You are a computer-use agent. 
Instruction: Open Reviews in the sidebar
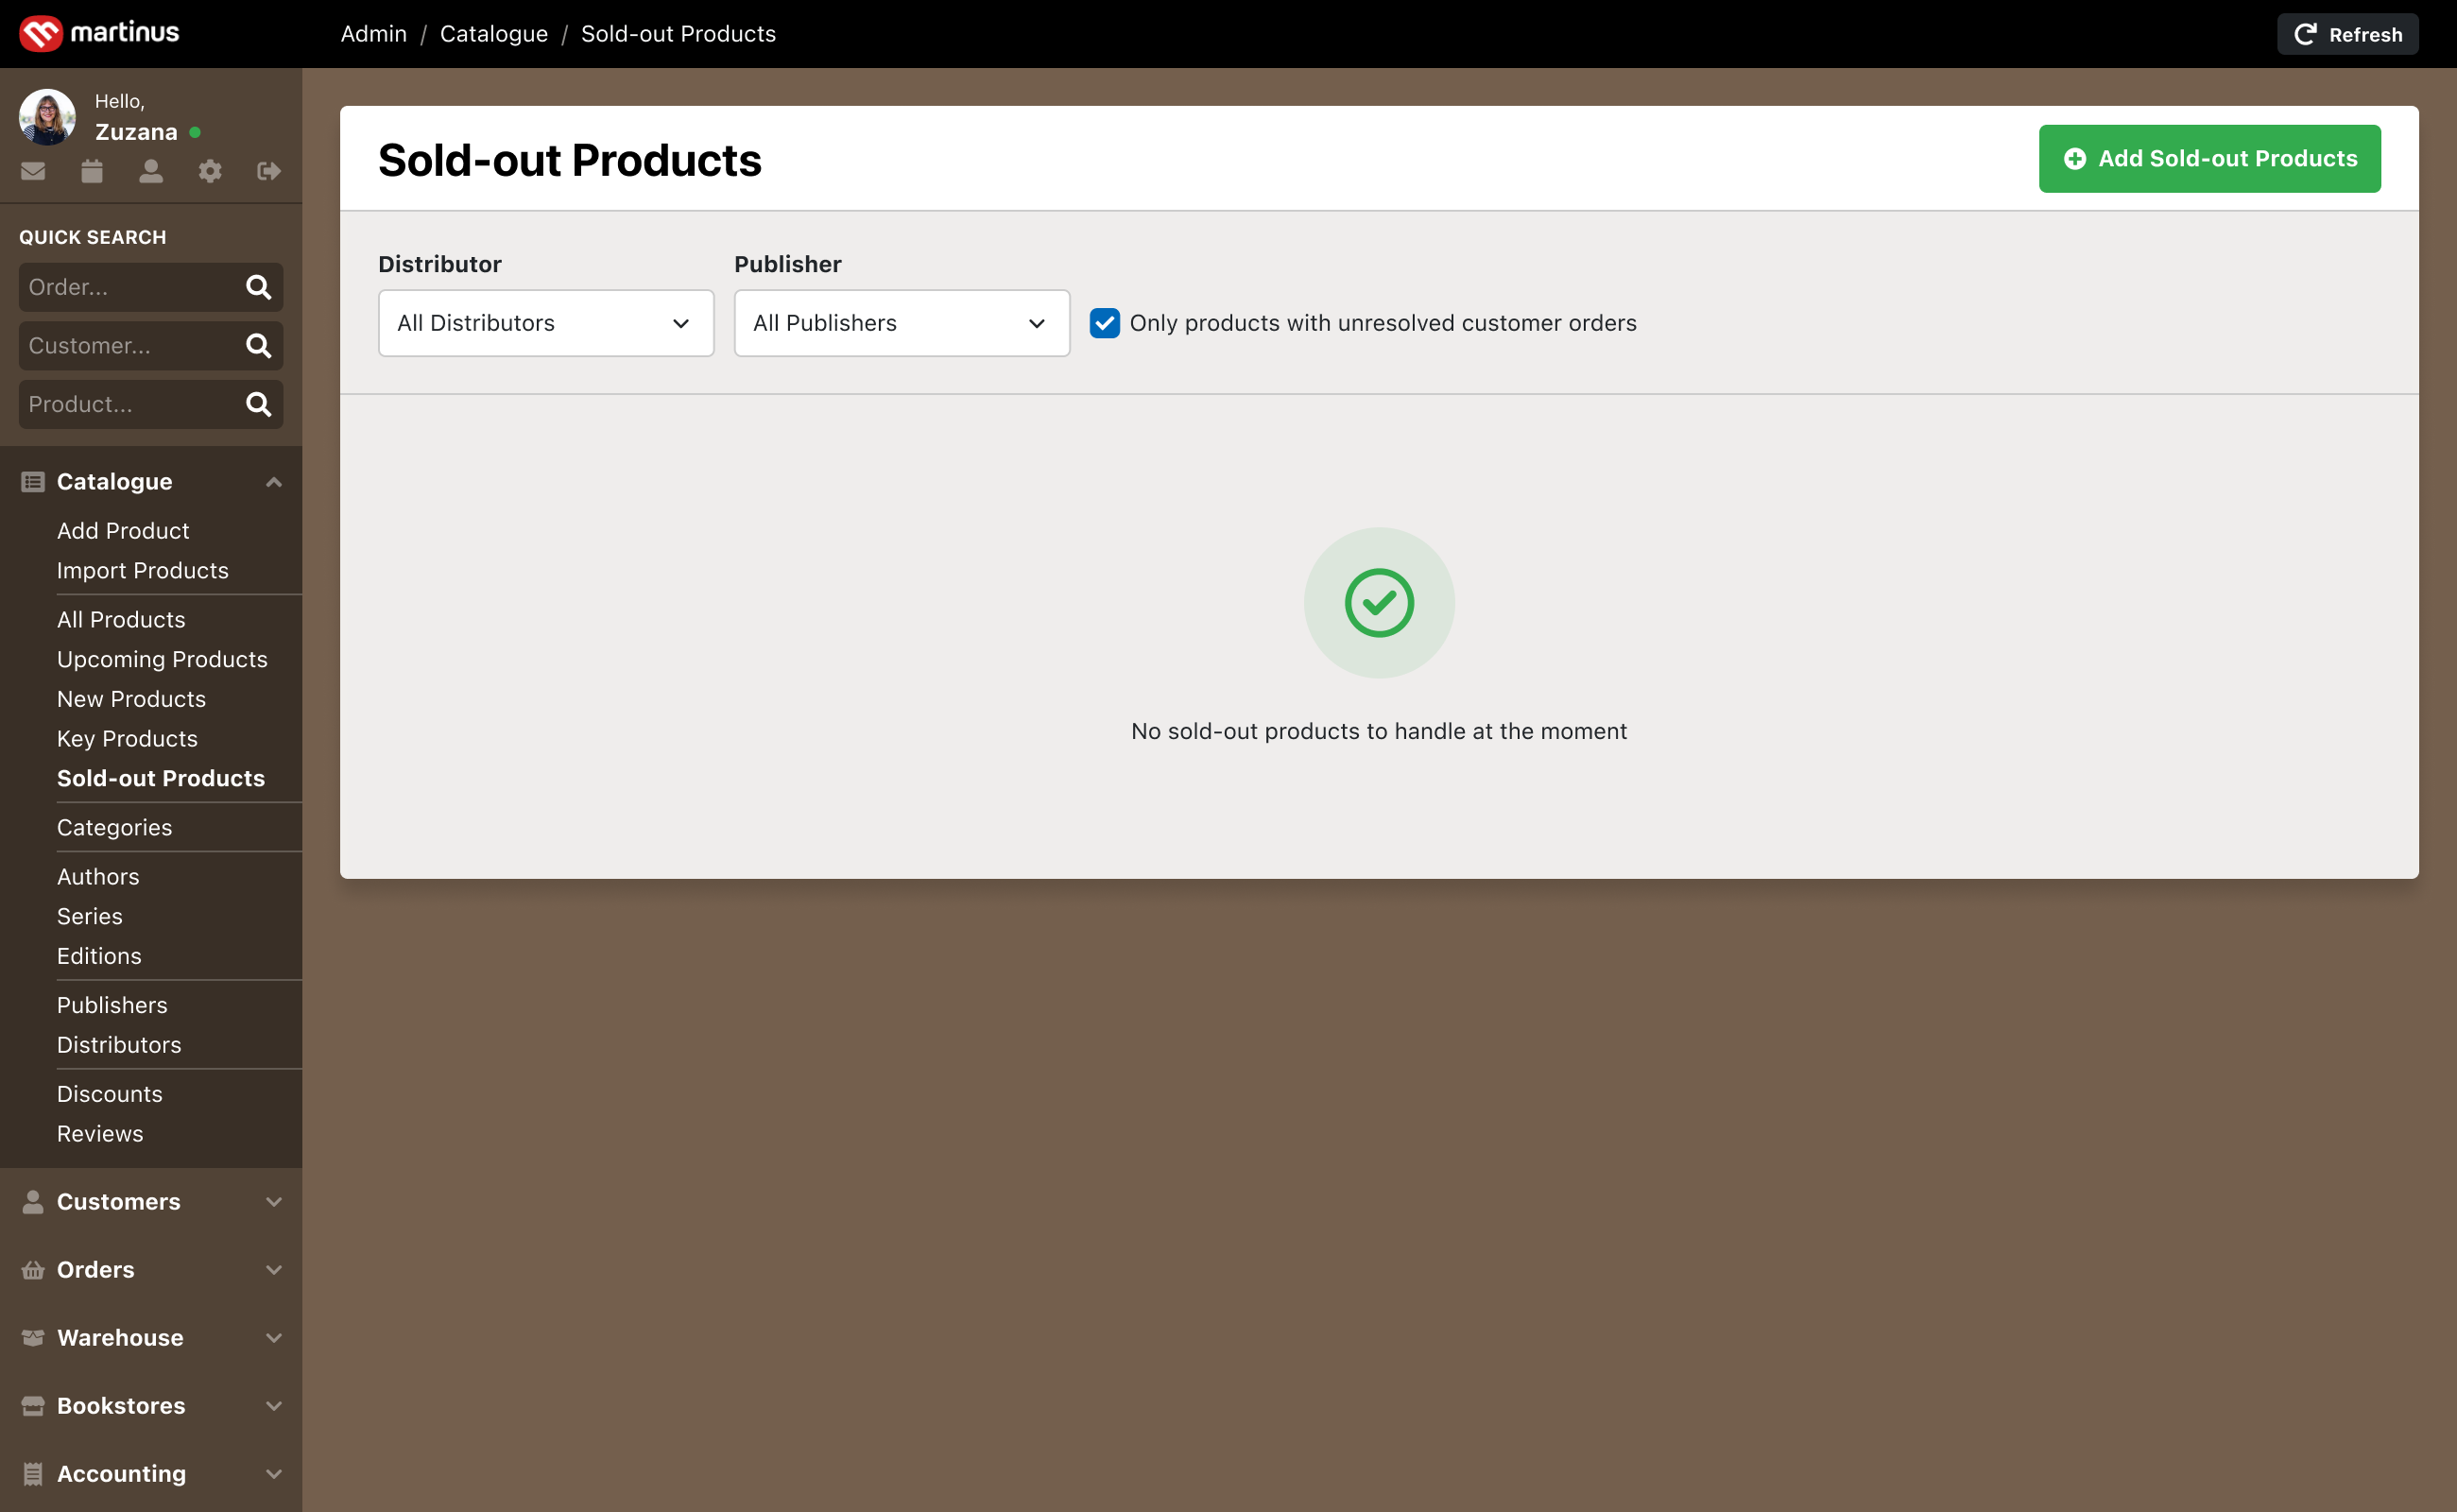click(x=100, y=1134)
